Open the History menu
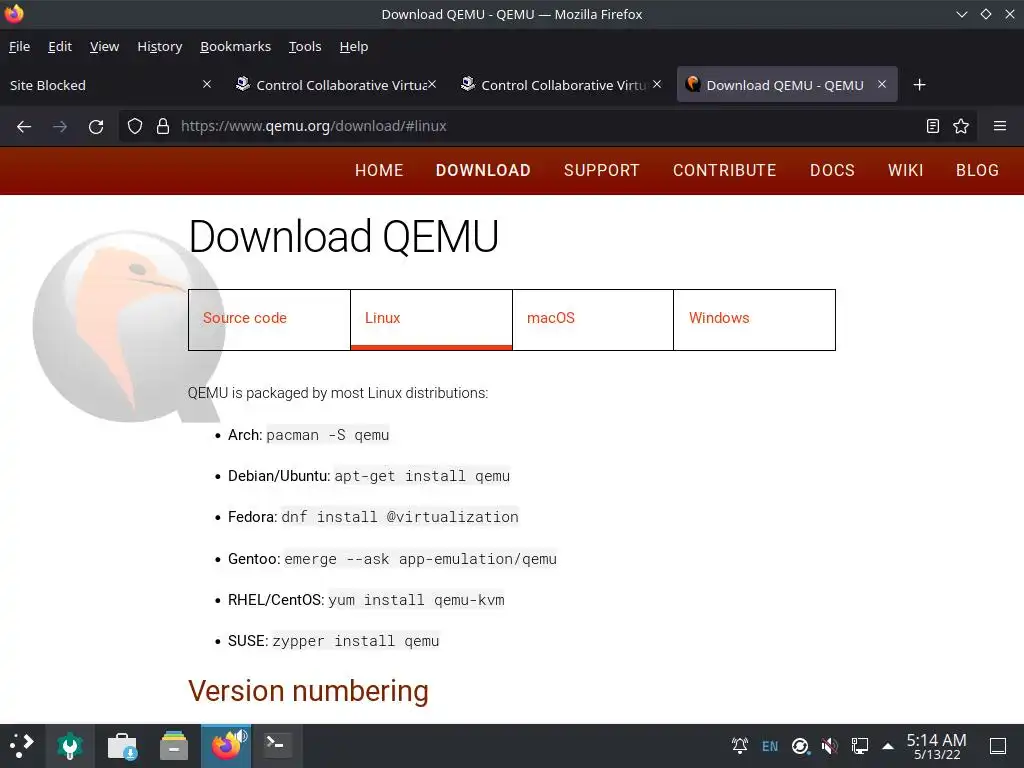Image resolution: width=1024 pixels, height=768 pixels. pyautogui.click(x=159, y=46)
